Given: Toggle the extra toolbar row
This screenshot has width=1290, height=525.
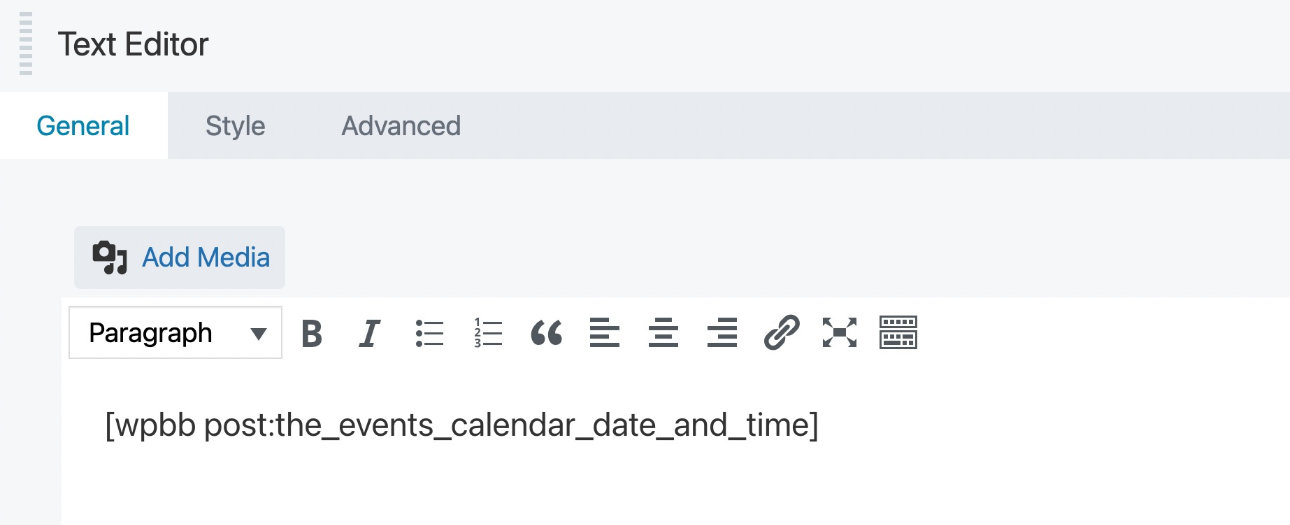Looking at the screenshot, I should [898, 333].
